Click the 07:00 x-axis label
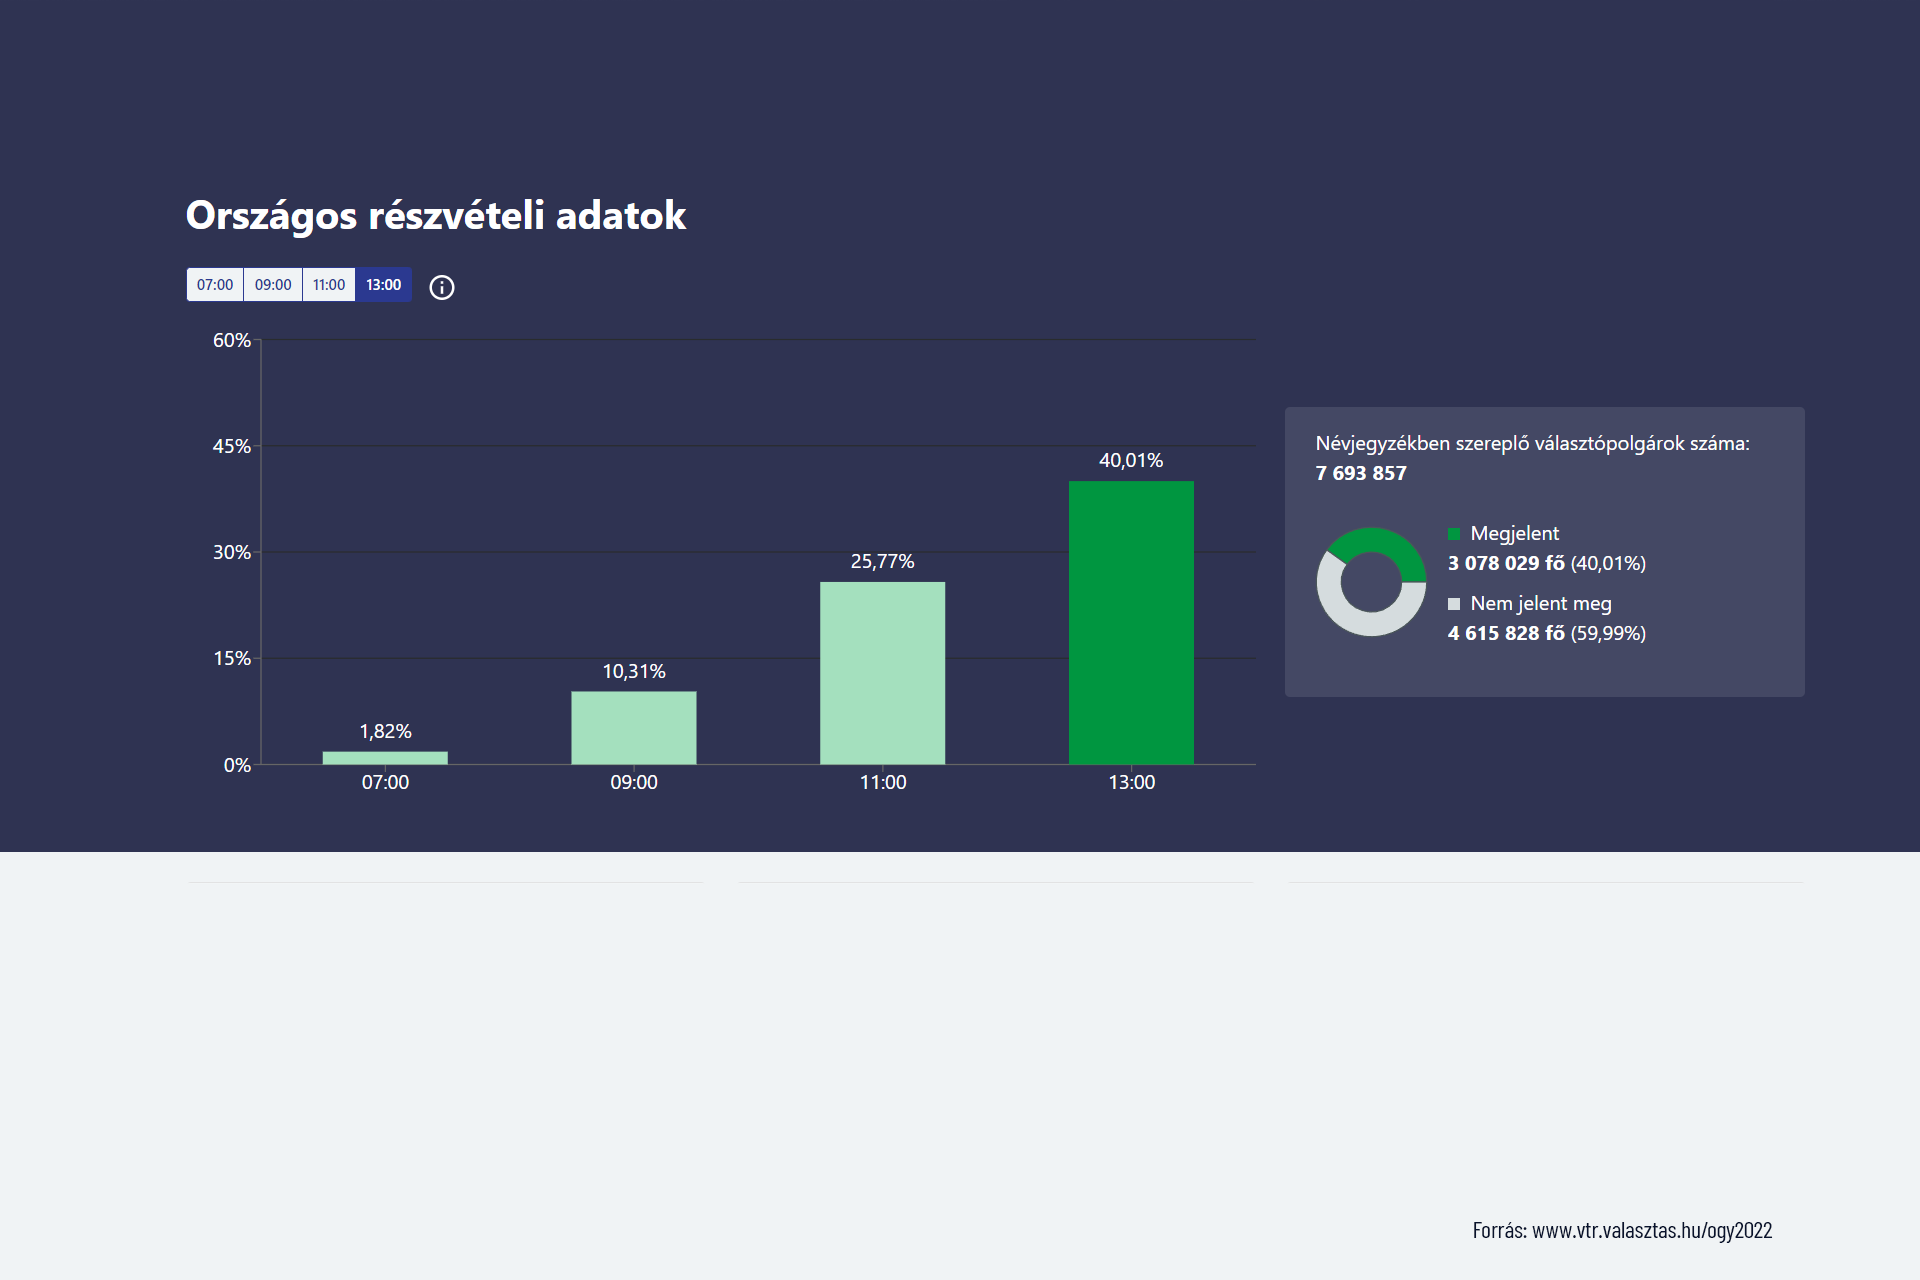The height and width of the screenshot is (1280, 1920). point(385,783)
